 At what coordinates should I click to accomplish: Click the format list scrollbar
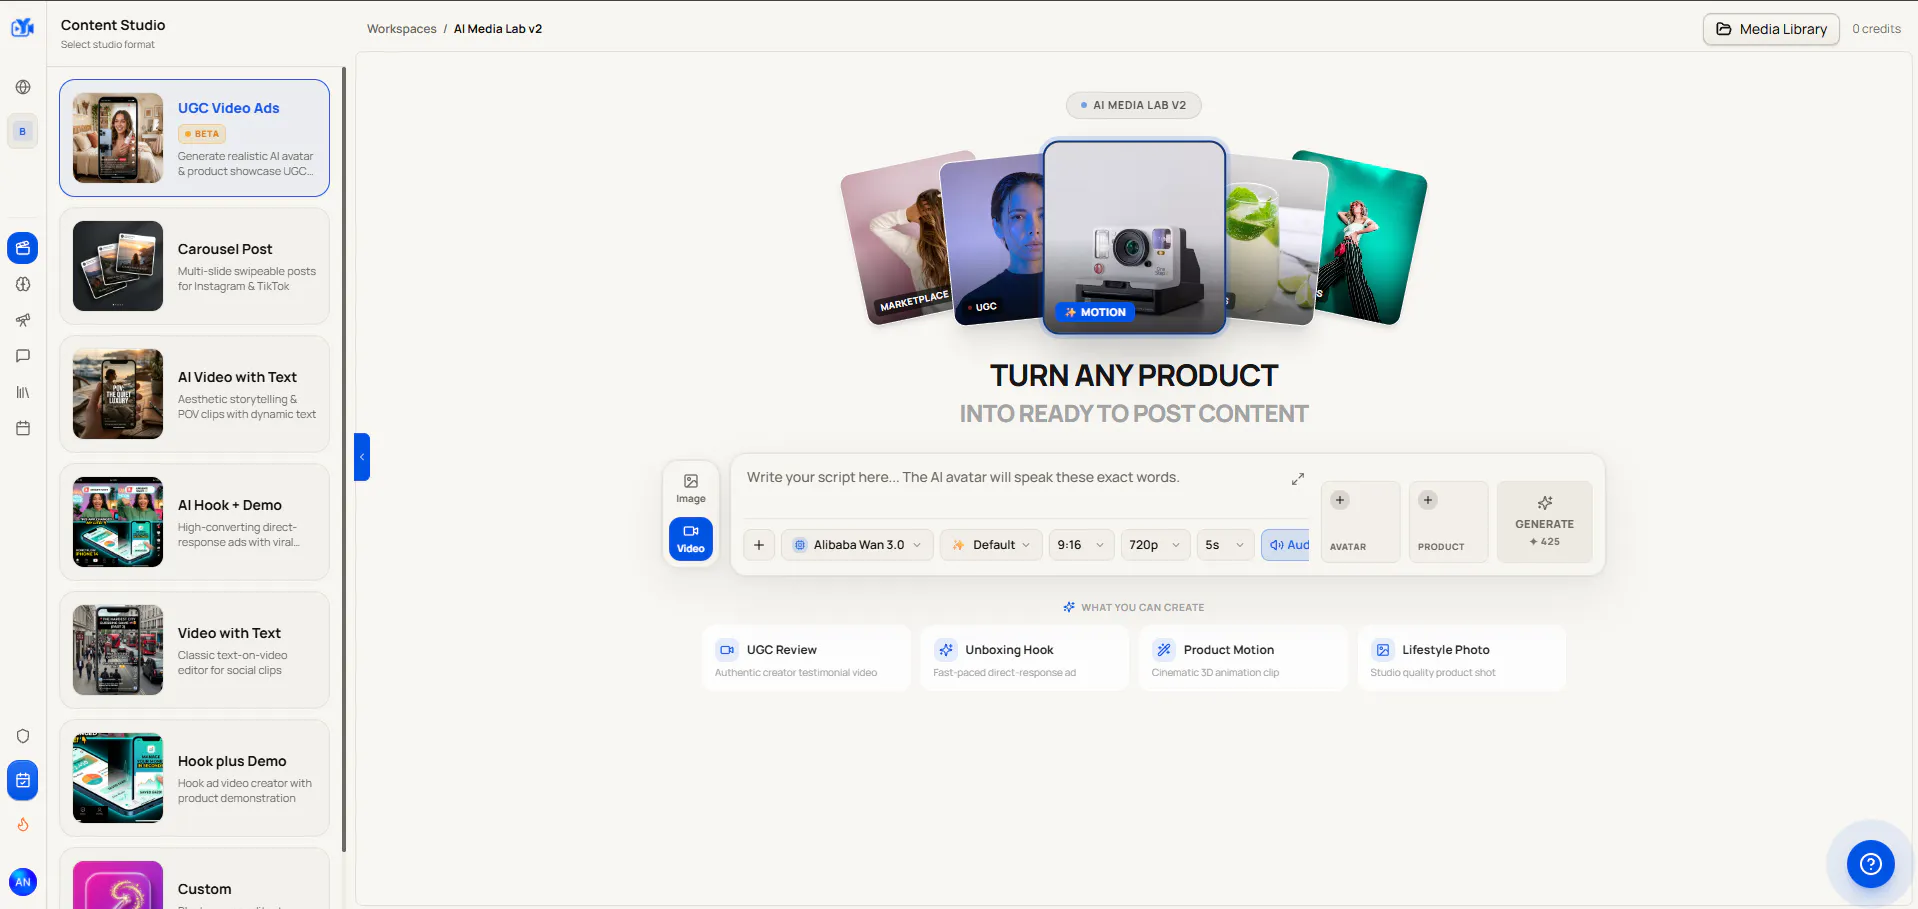[344, 459]
